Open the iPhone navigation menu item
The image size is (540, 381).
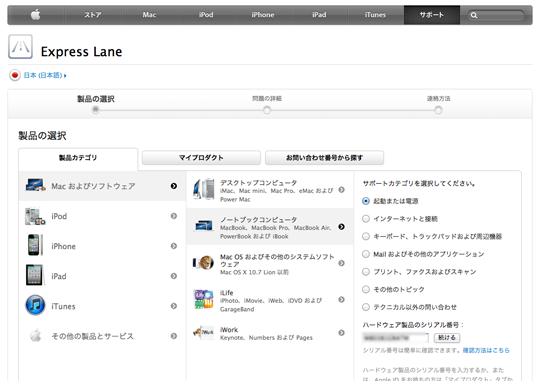[x=263, y=15]
